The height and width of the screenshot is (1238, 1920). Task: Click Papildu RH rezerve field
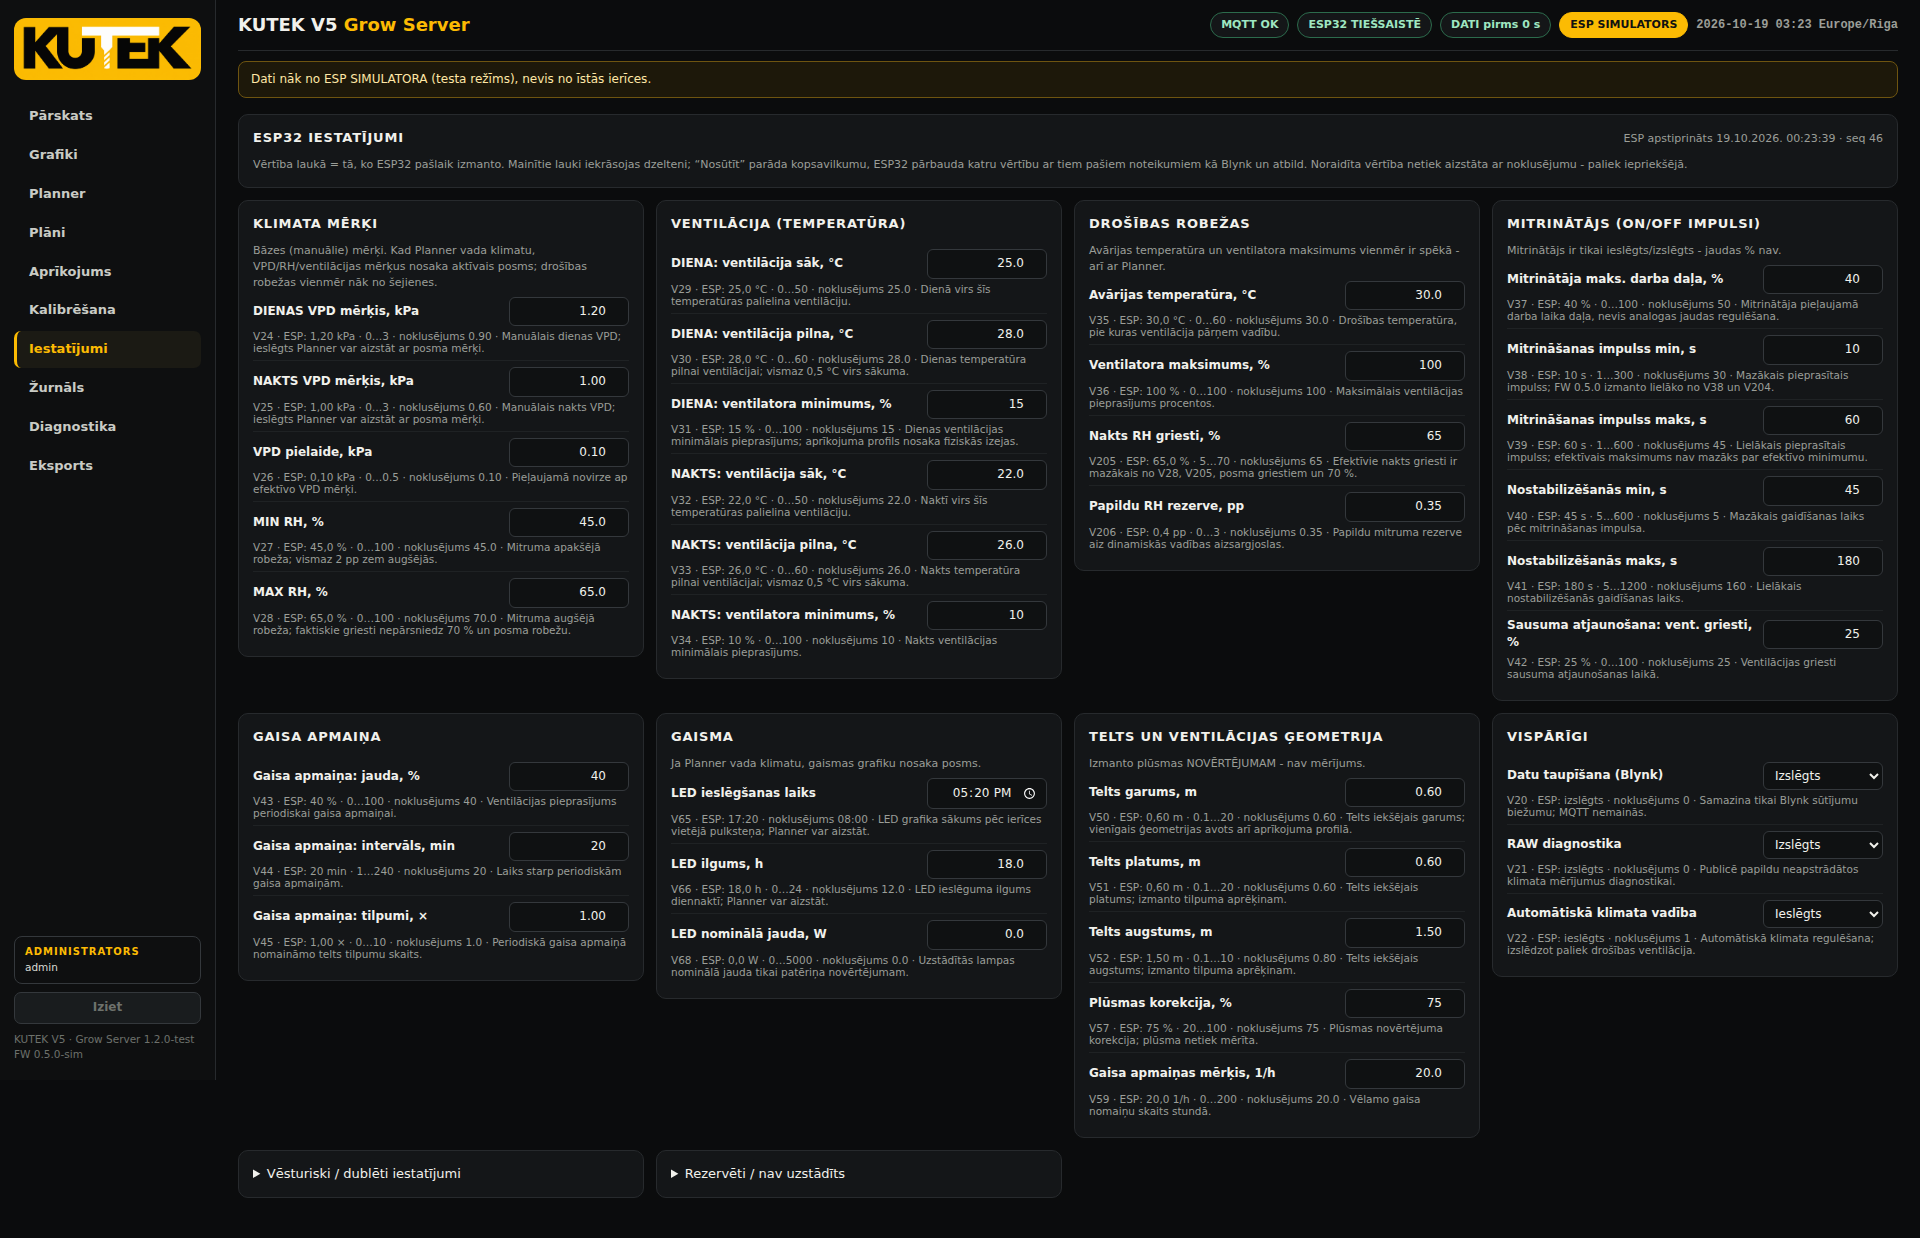click(x=1405, y=506)
